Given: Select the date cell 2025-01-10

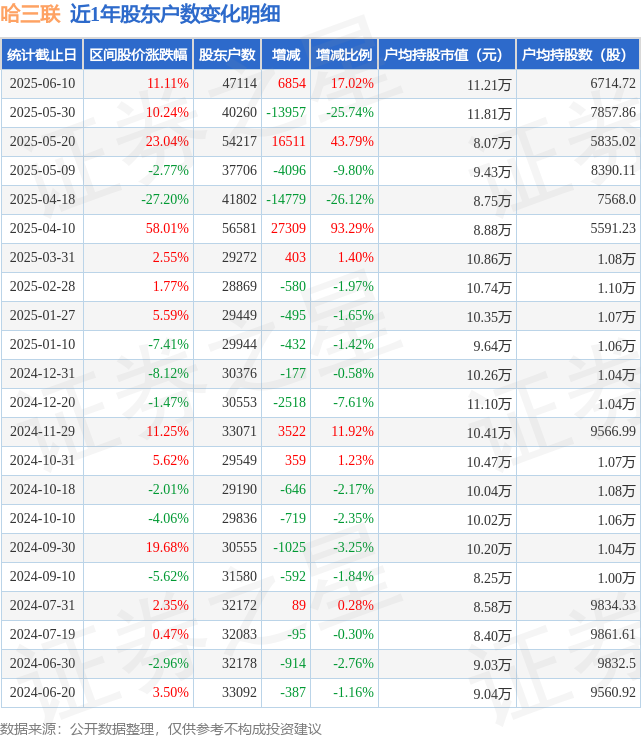Looking at the screenshot, I should [42, 345].
